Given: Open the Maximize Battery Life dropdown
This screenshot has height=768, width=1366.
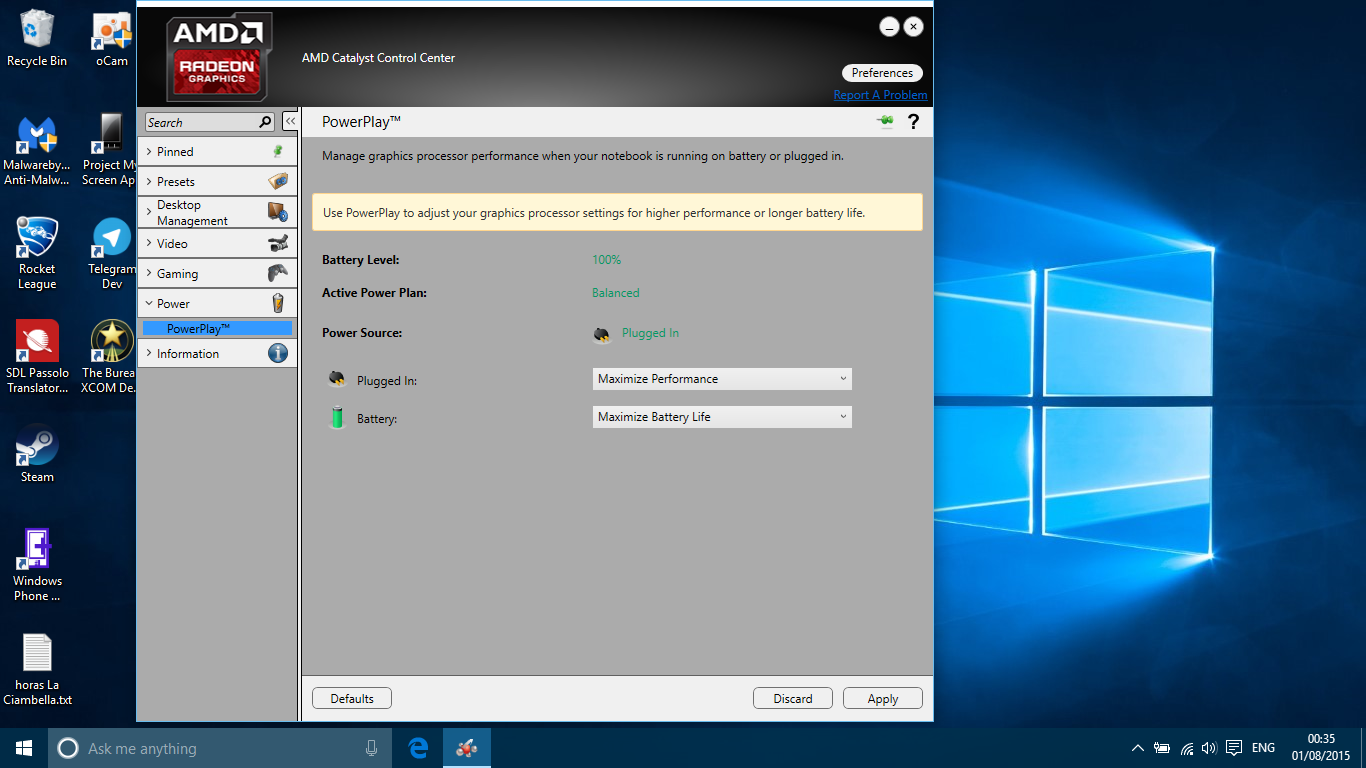Looking at the screenshot, I should coord(721,417).
